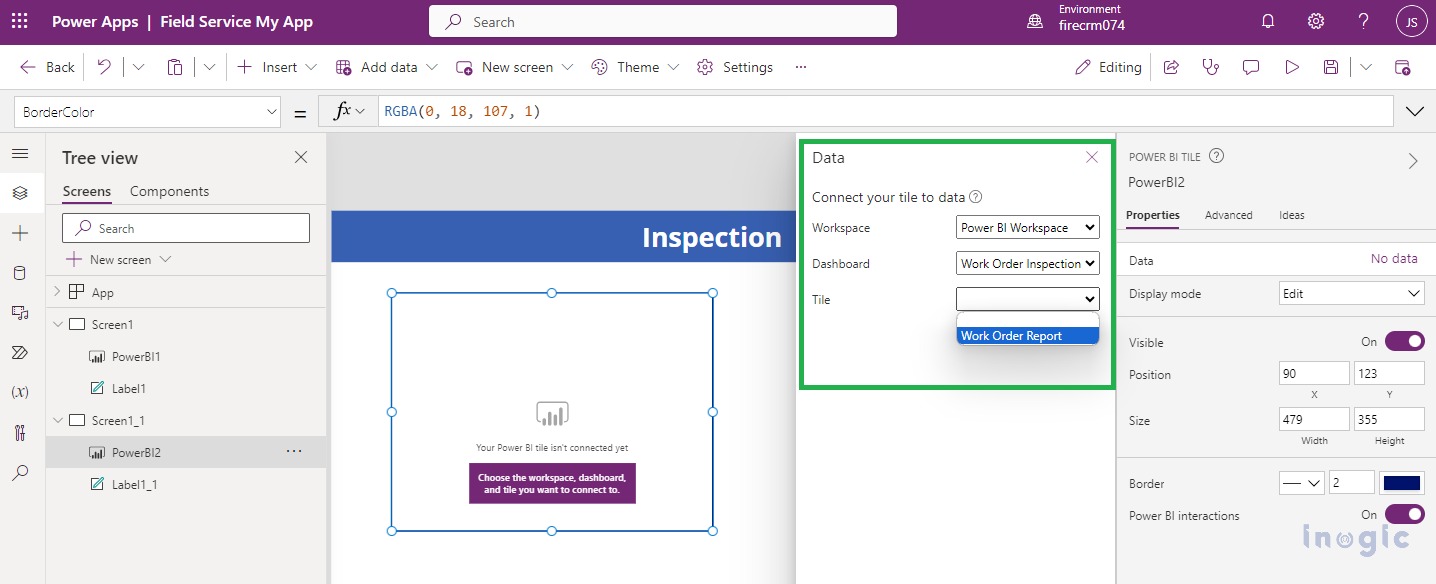
Task: Click the info icon beside POWER BI TILE
Action: (x=1217, y=156)
